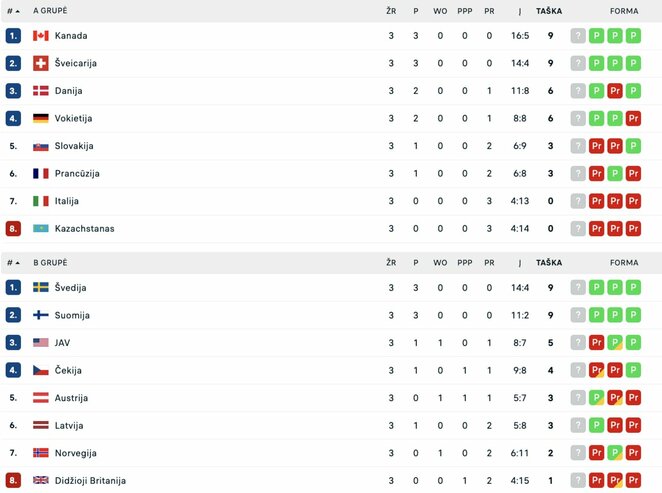Click Kanada's first green P form badge

click(x=596, y=36)
